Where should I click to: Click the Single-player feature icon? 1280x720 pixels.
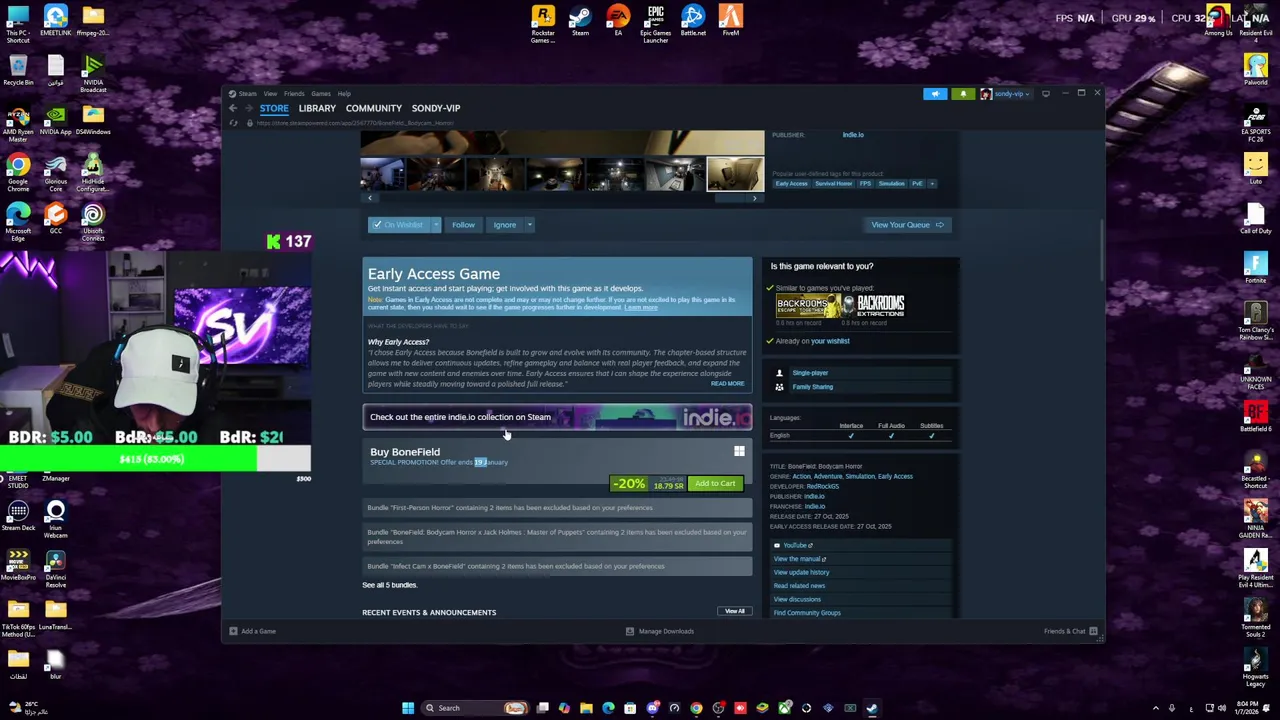click(780, 373)
